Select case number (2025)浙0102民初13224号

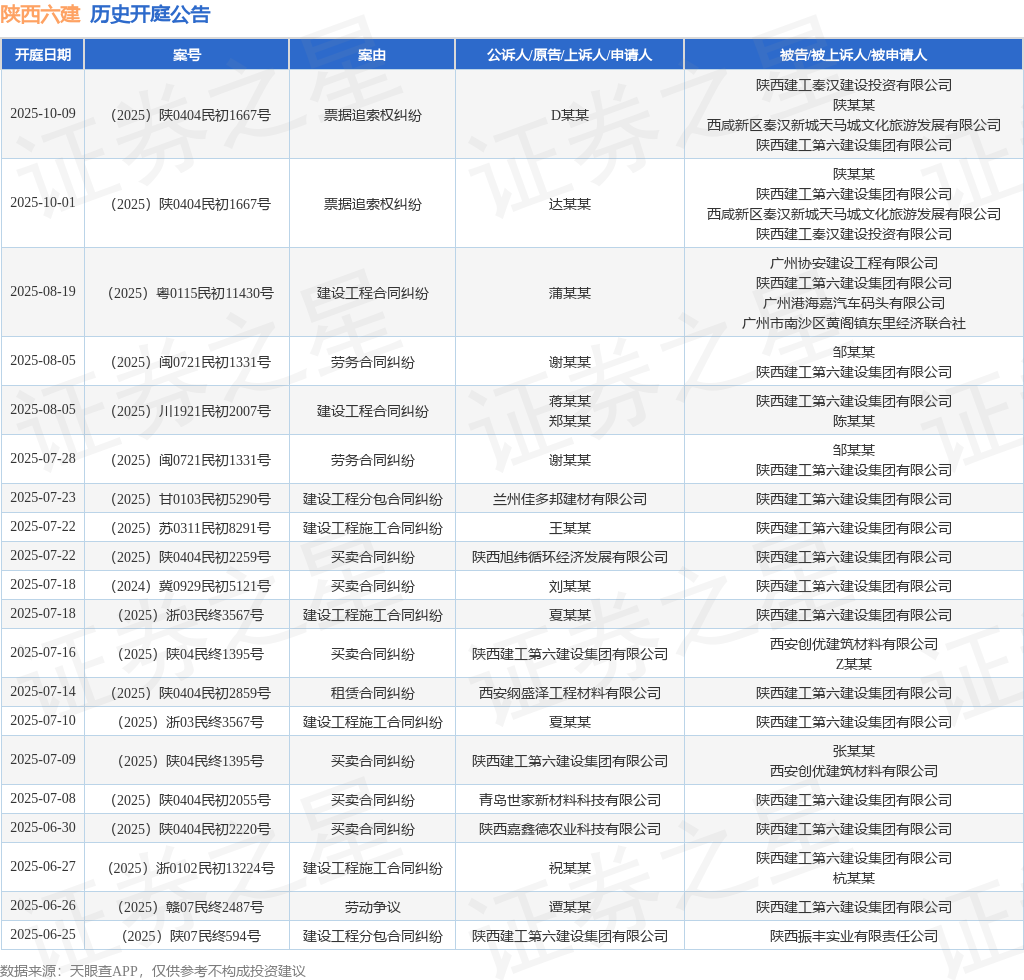pos(190,868)
